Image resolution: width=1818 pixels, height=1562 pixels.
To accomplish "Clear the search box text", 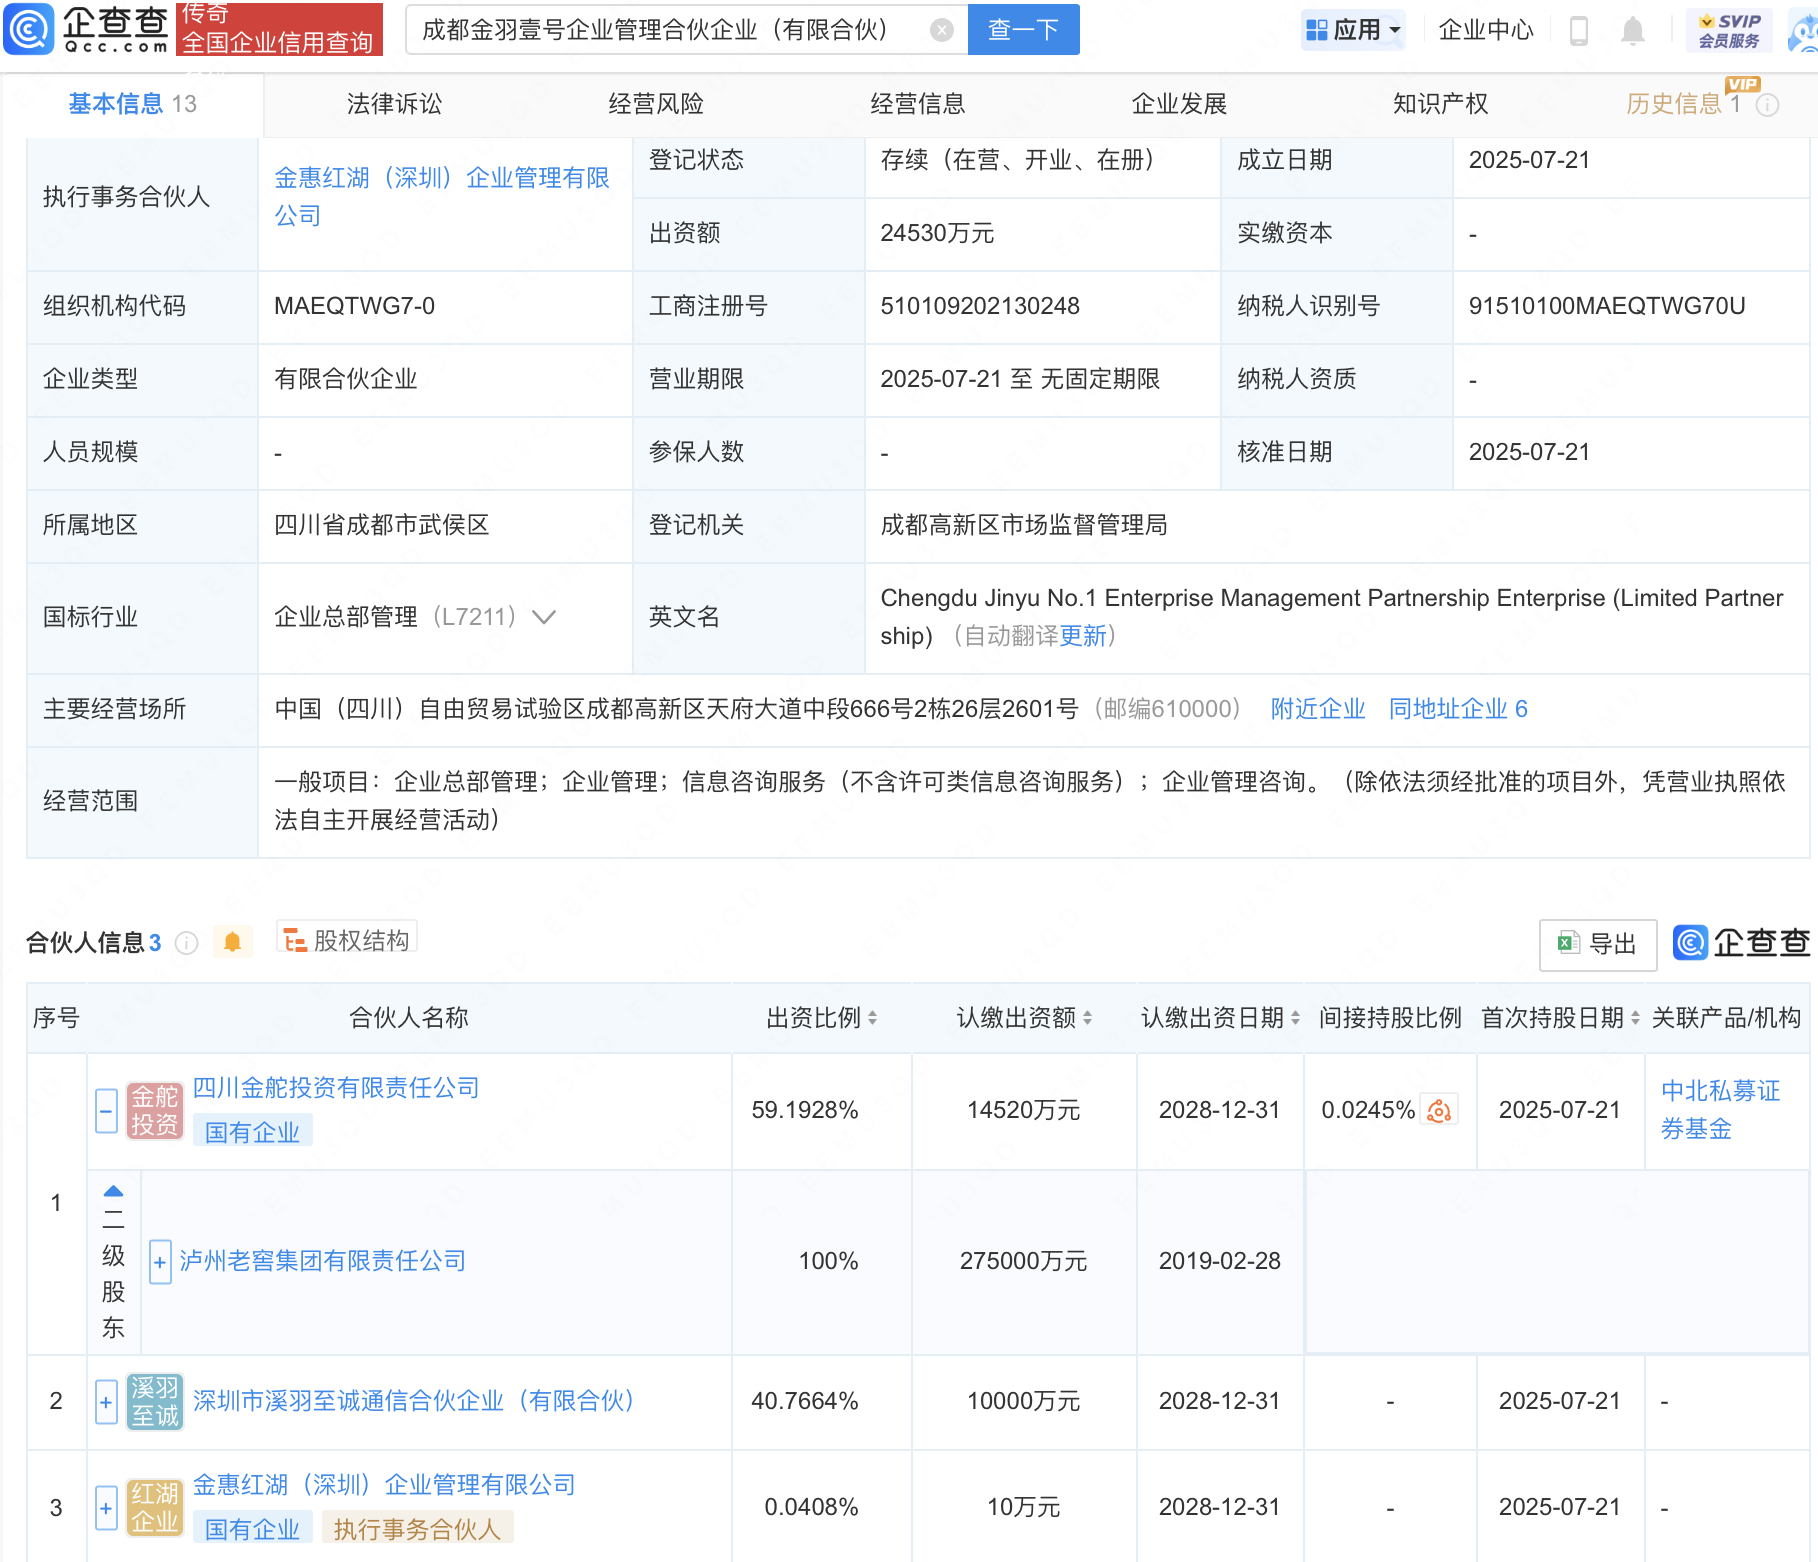I will coord(941,30).
